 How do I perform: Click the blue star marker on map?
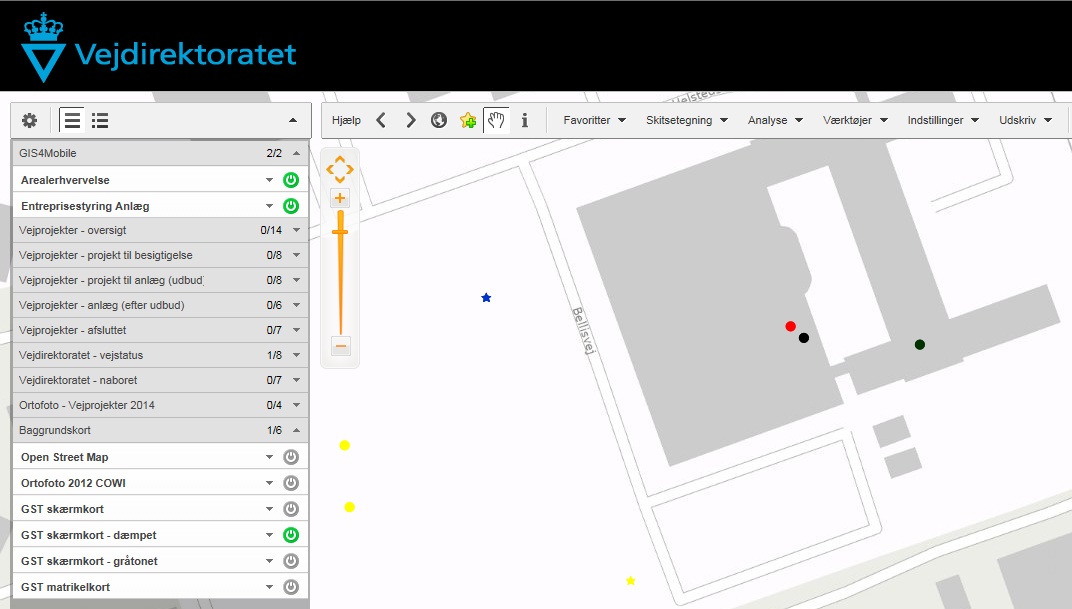pos(486,297)
